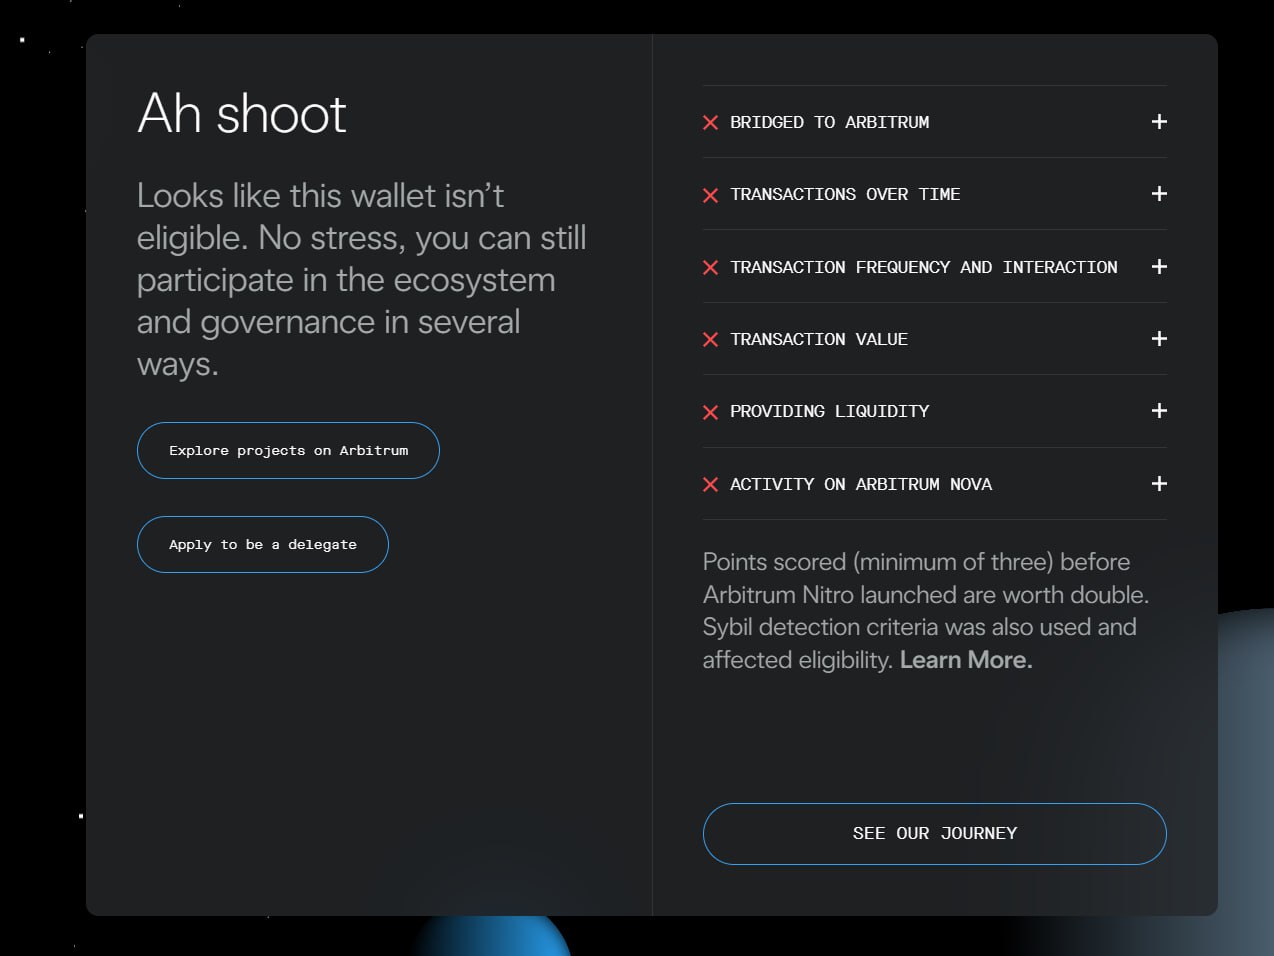This screenshot has height=956, width=1274.
Task: Click the Points scored explanation text
Action: pyautogui.click(x=926, y=611)
